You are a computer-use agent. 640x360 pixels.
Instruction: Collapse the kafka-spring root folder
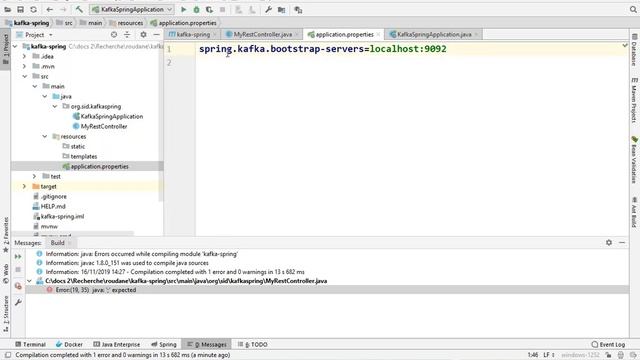[15, 46]
